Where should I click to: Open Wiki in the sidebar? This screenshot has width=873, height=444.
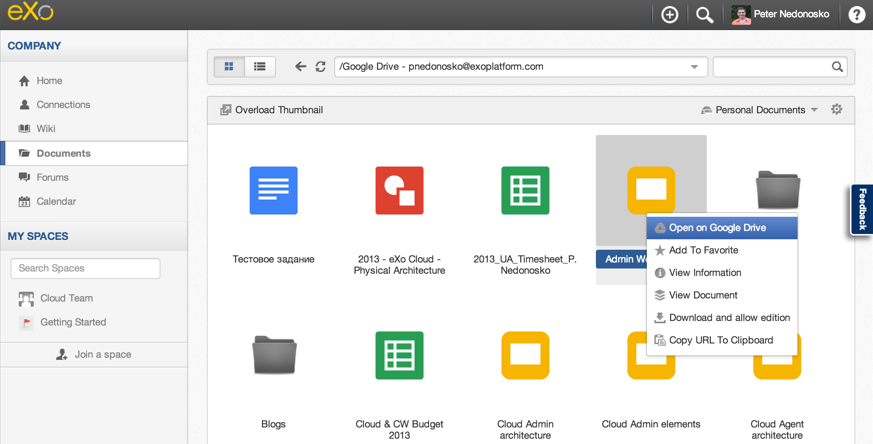pyautogui.click(x=37, y=129)
